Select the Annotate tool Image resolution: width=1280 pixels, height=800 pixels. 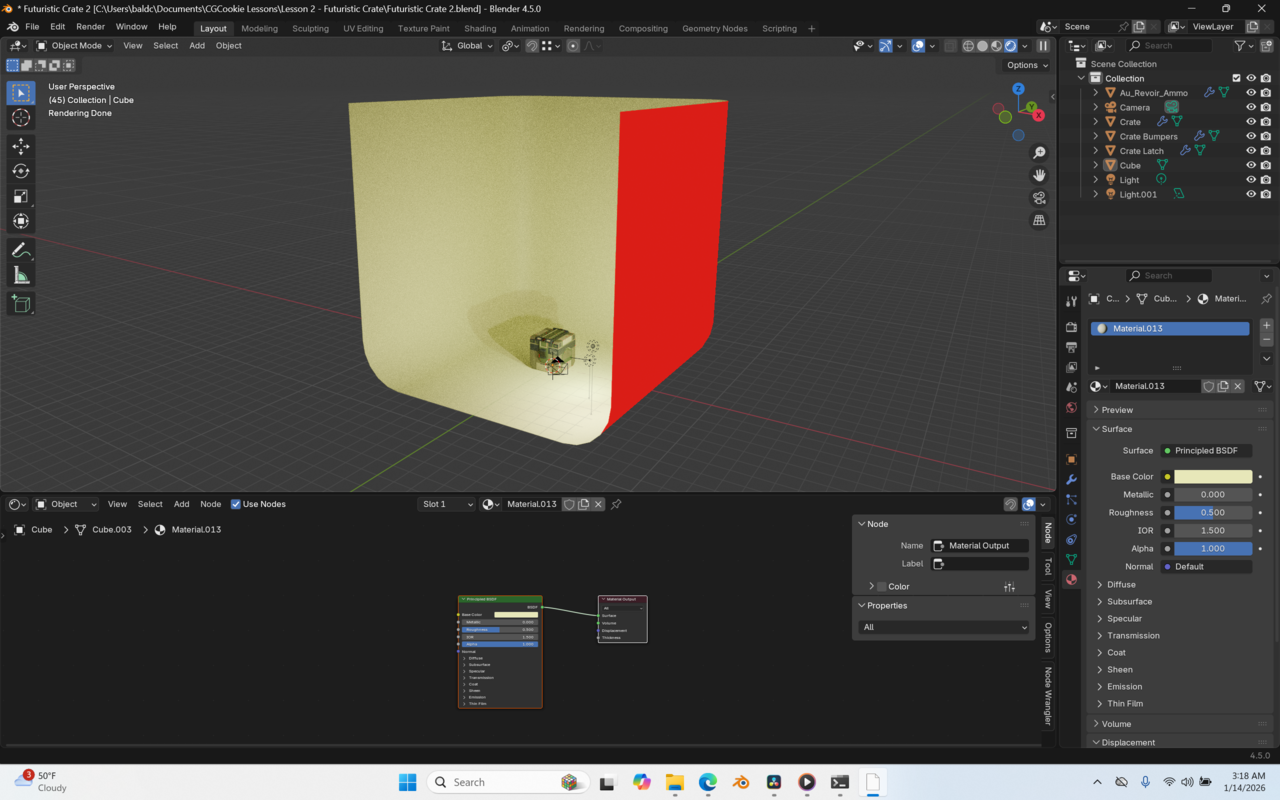click(x=21, y=250)
